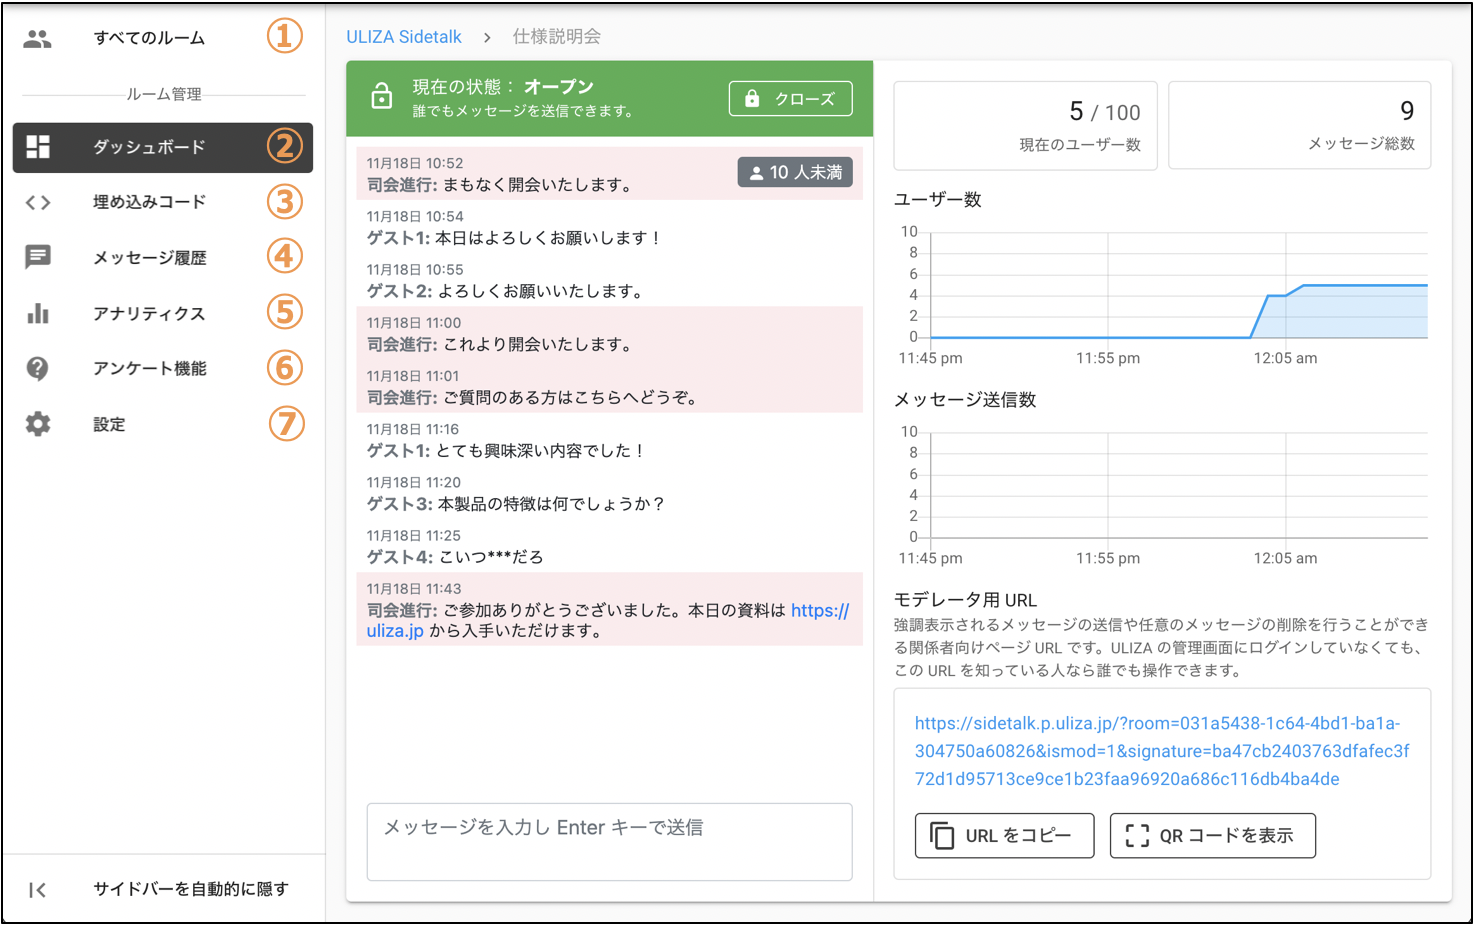Image resolution: width=1476 pixels, height=926 pixels.
Task: Select message 本日はよろしくお願いします！
Action: click(609, 227)
